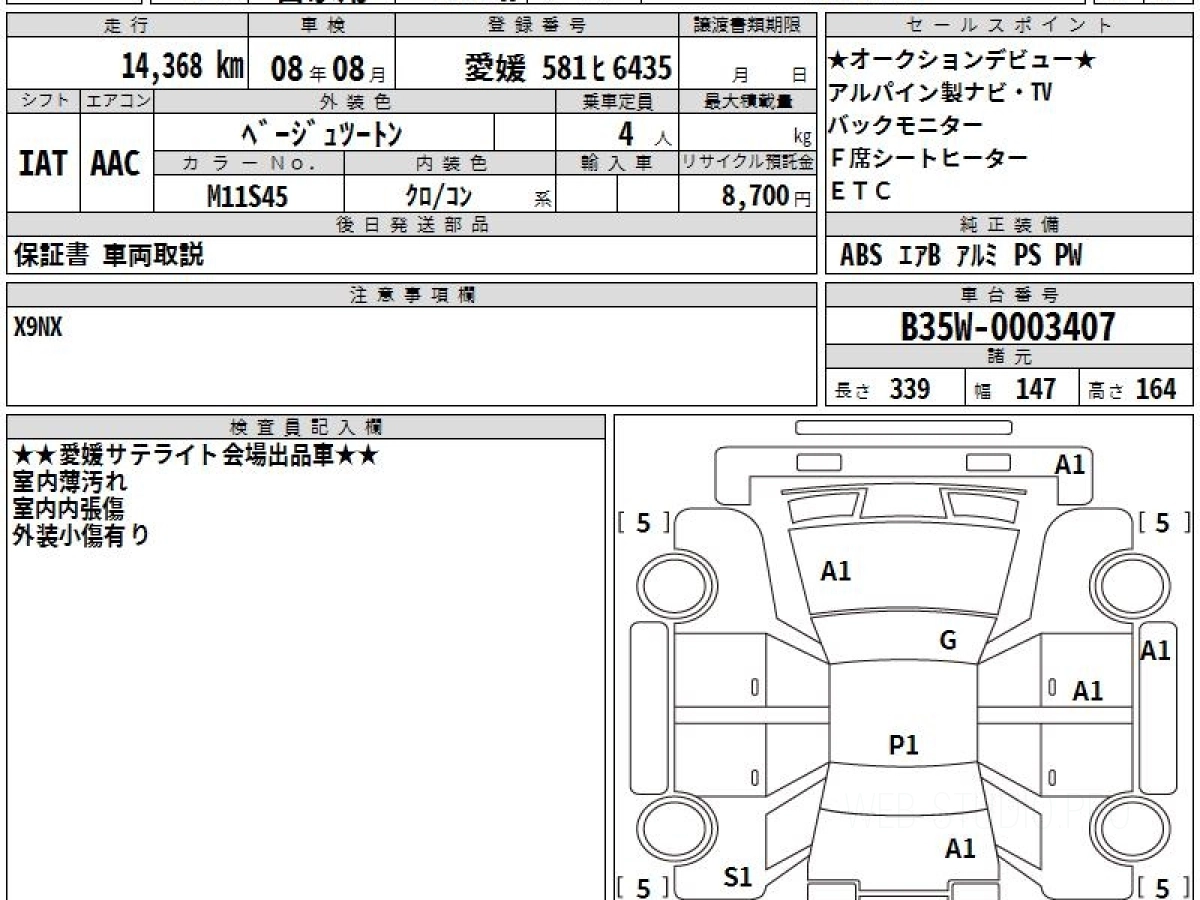Click the 検査員記入欄 header
The height and width of the screenshot is (900, 1200).
tap(305, 427)
